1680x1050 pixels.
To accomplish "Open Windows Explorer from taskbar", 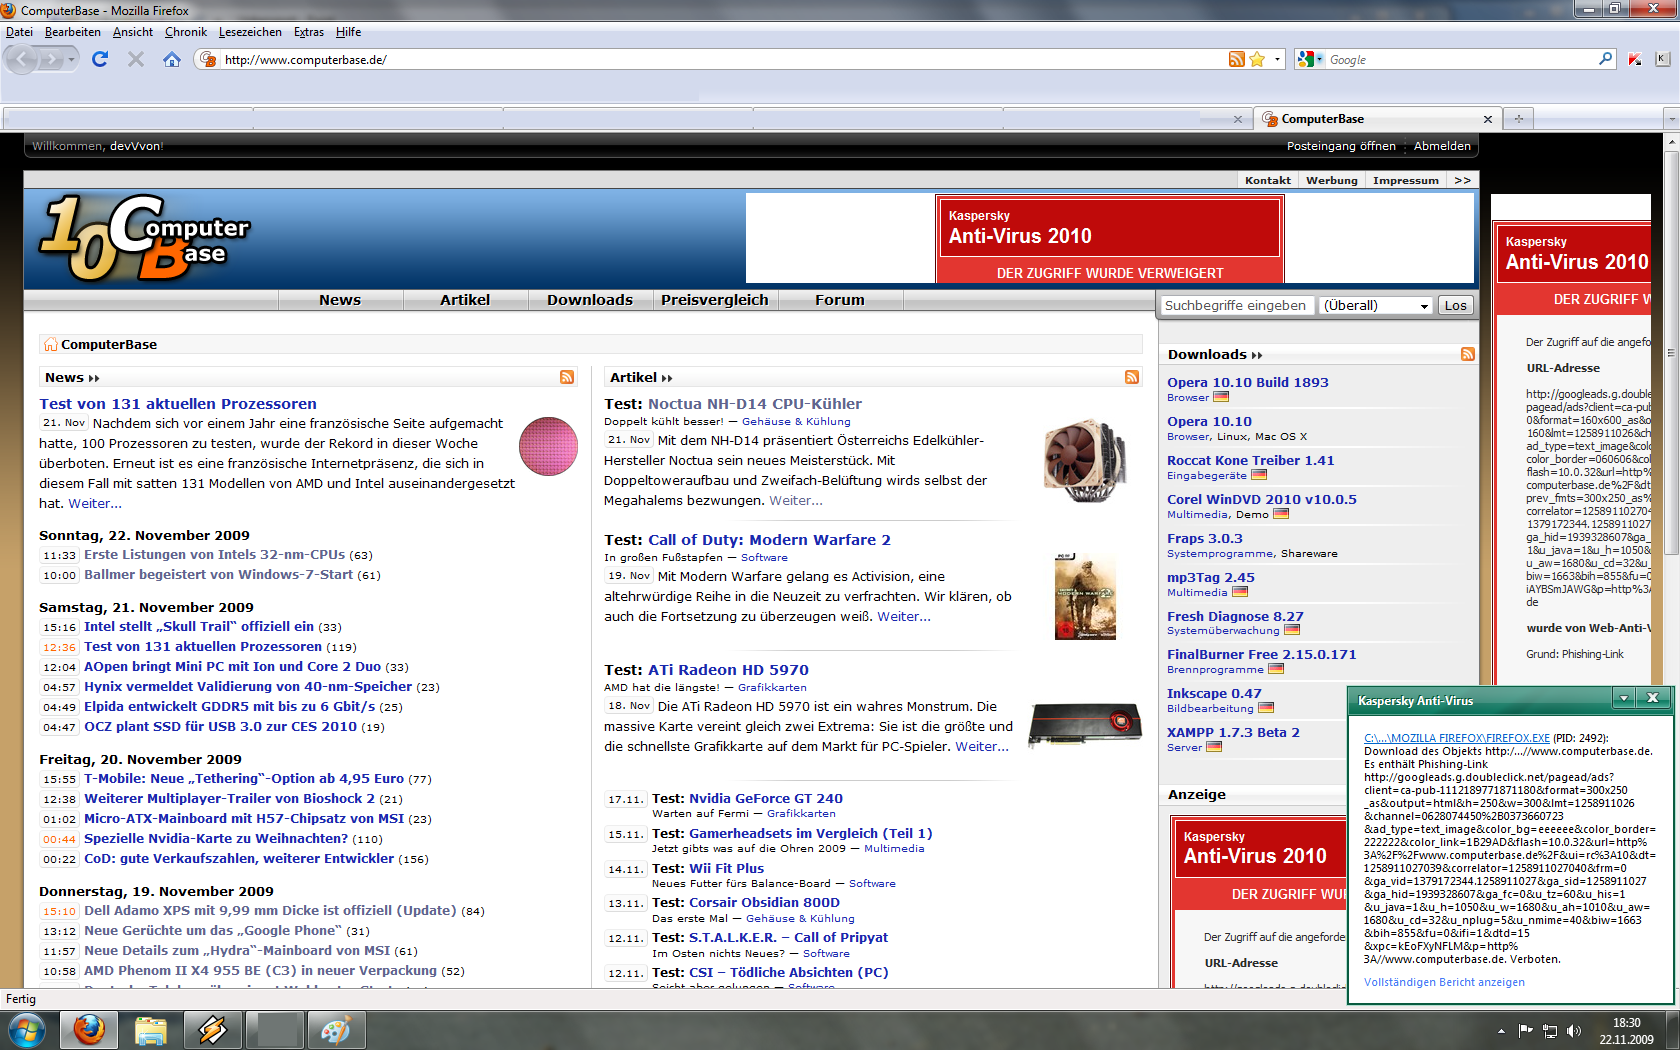I will [151, 1030].
